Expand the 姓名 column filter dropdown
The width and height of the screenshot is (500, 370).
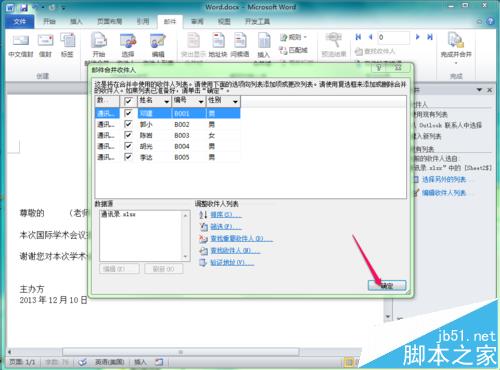[166, 101]
